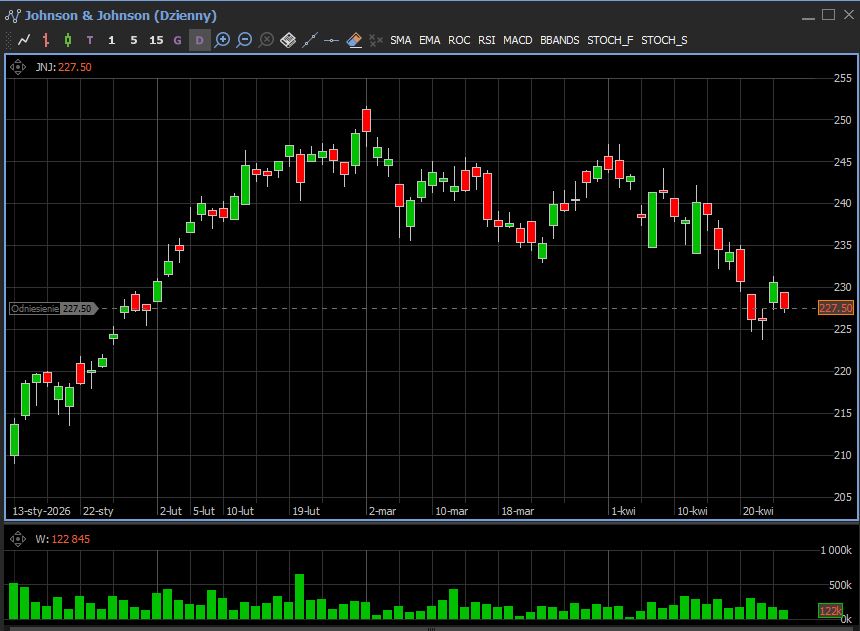This screenshot has height=631, width=860.
Task: Click the move handle of the volume panel
Action: click(17, 539)
